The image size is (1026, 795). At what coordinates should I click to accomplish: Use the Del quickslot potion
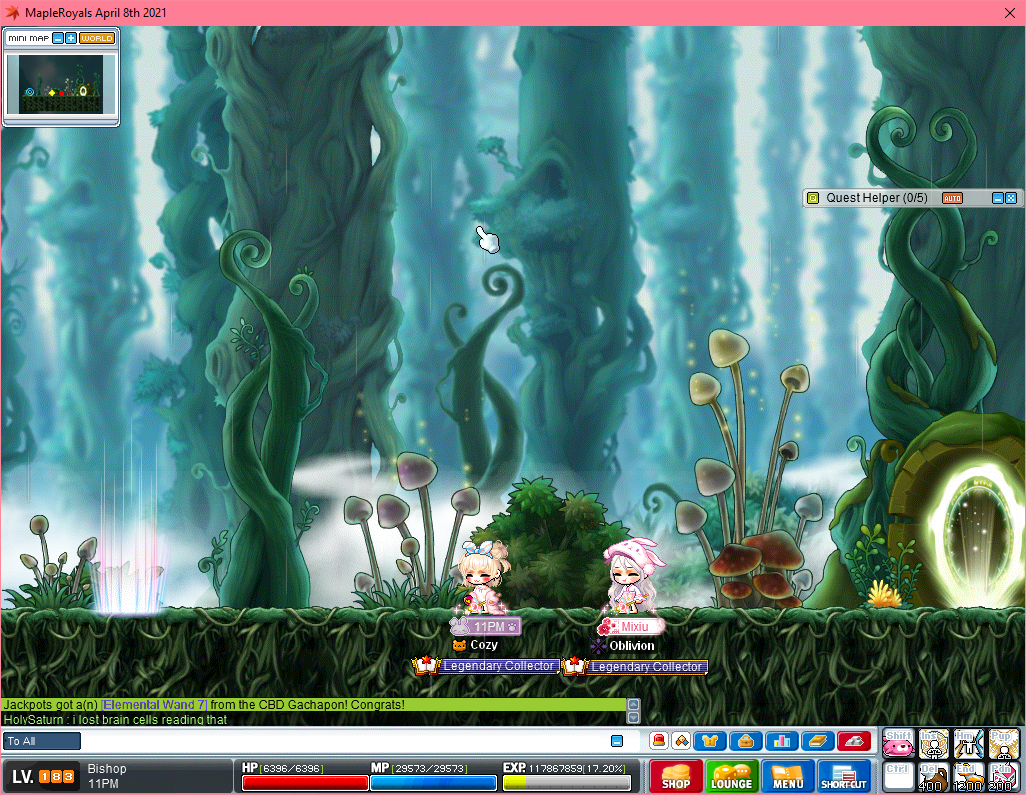(934, 776)
